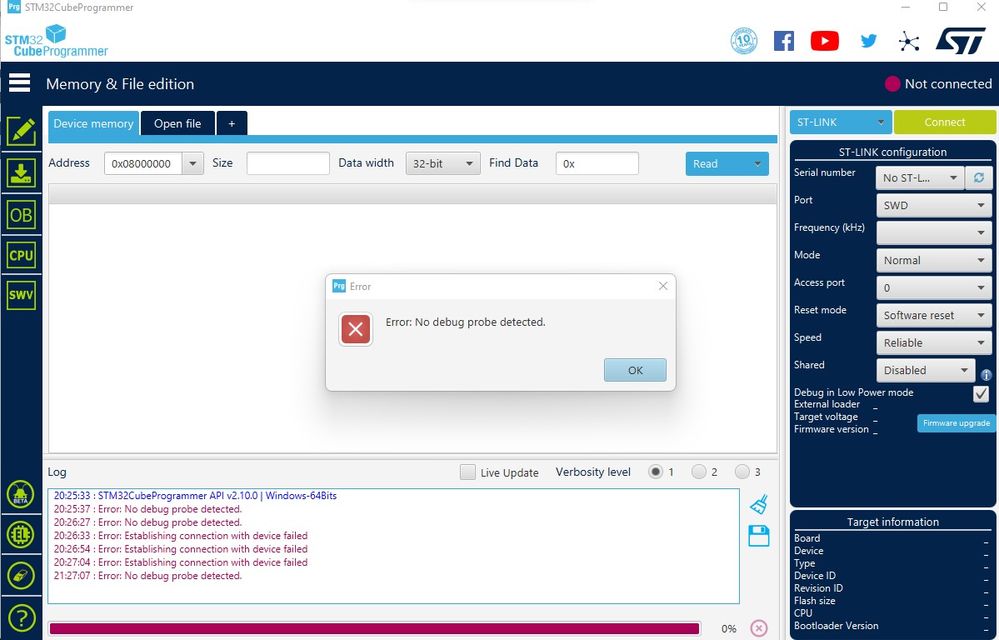Image resolution: width=999 pixels, height=640 pixels.
Task: Open the Port SWD dropdown
Action: point(934,205)
